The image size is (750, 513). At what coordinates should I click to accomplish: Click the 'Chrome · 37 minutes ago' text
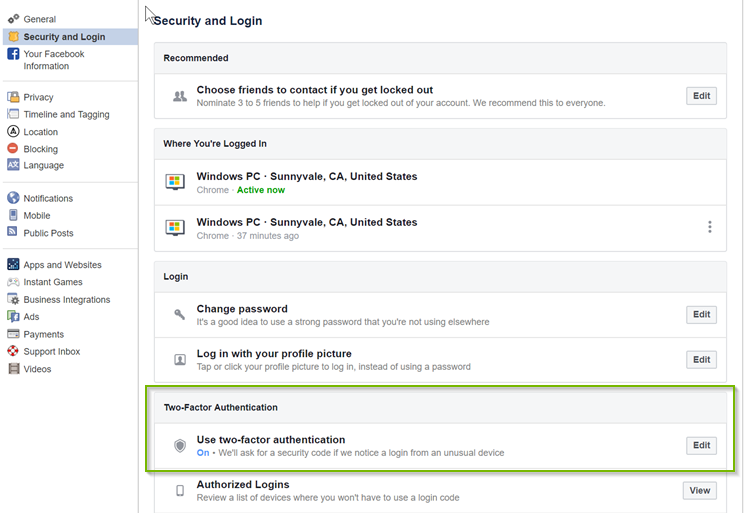pyautogui.click(x=248, y=236)
